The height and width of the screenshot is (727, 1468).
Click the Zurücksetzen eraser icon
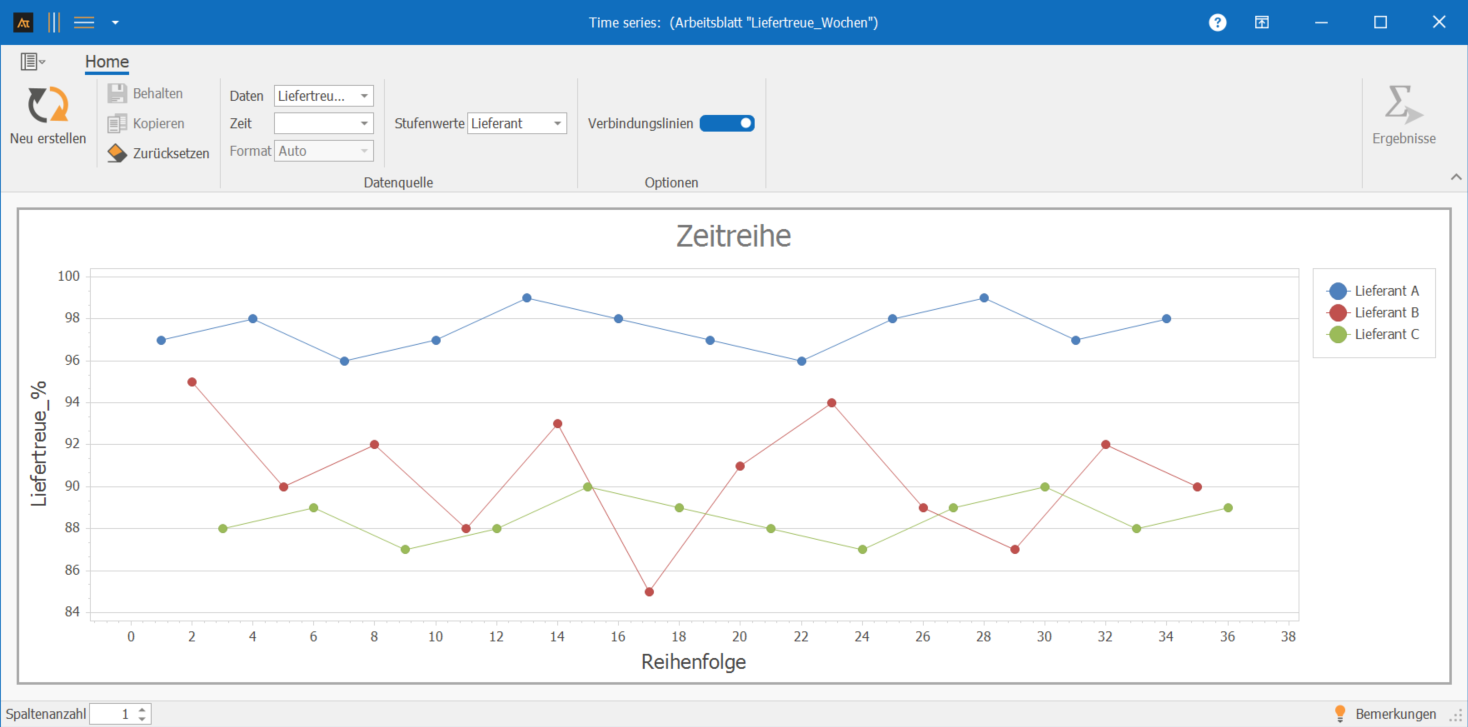[x=117, y=153]
